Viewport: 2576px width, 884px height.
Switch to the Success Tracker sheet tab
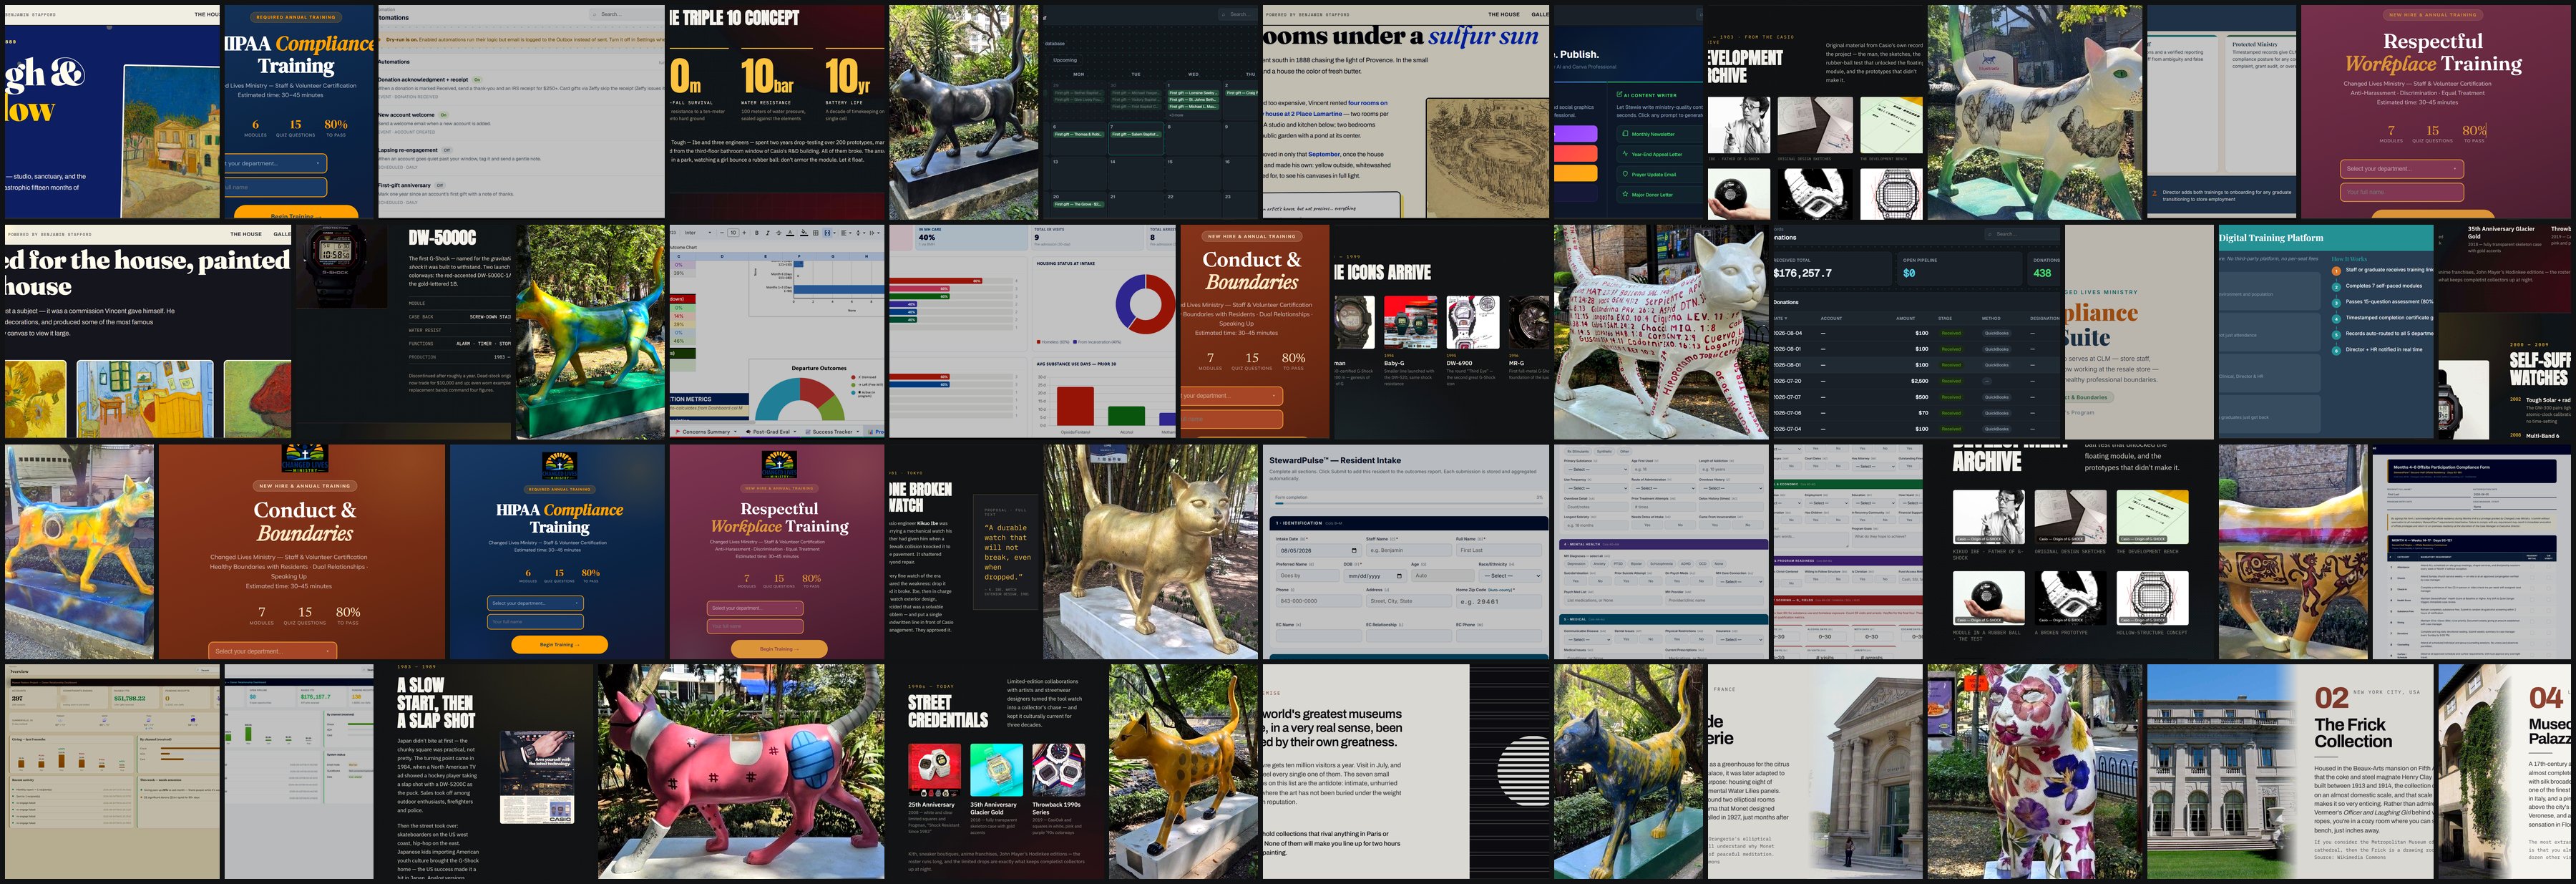(833, 432)
